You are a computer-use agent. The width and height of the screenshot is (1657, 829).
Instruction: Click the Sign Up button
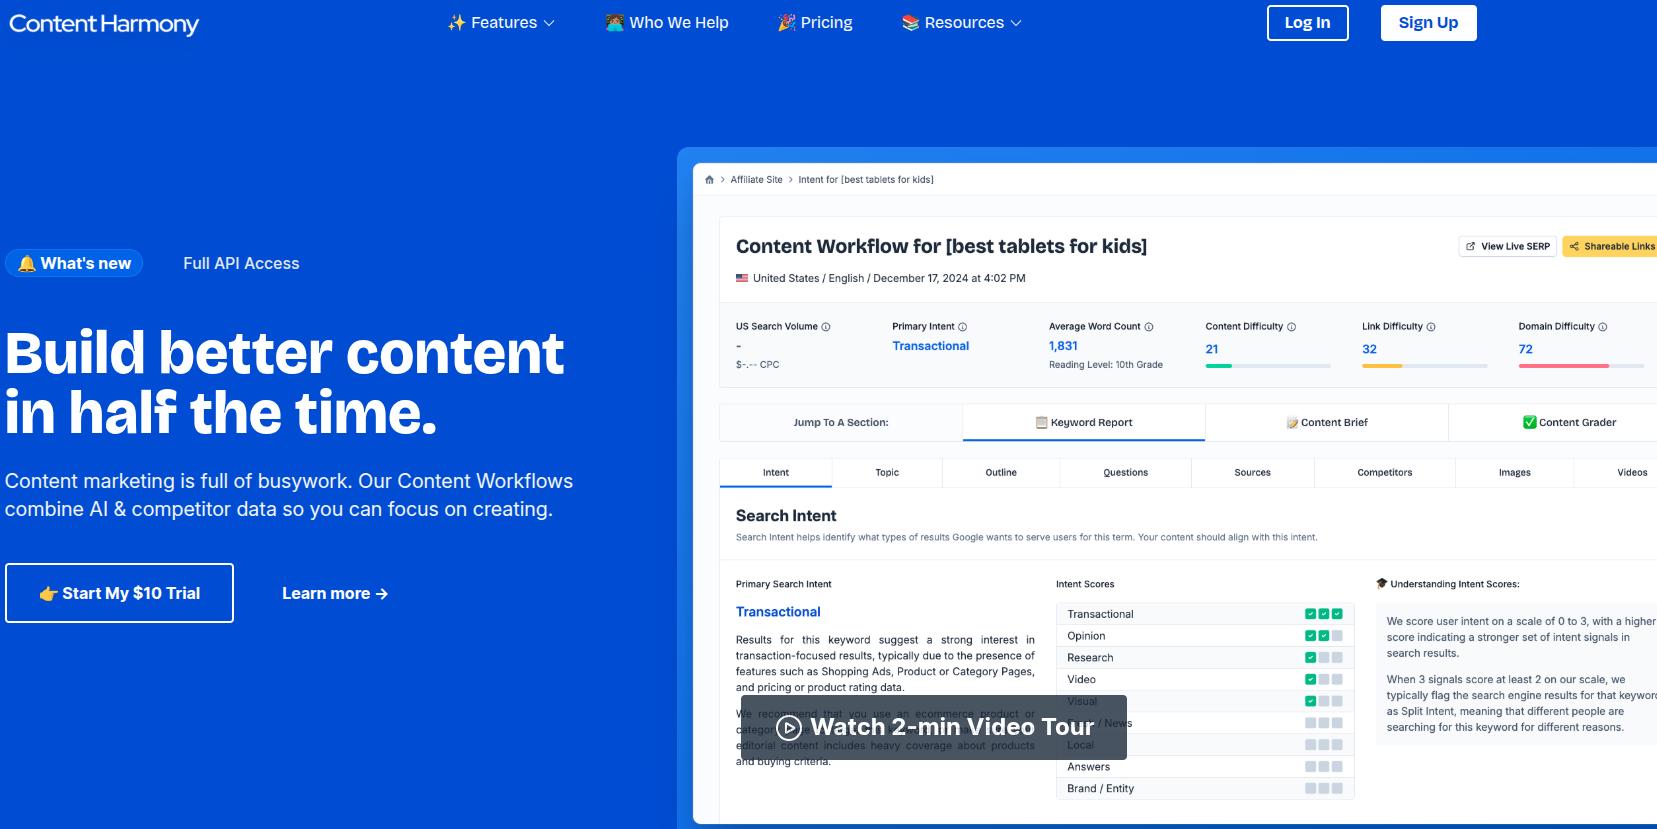pyautogui.click(x=1428, y=23)
